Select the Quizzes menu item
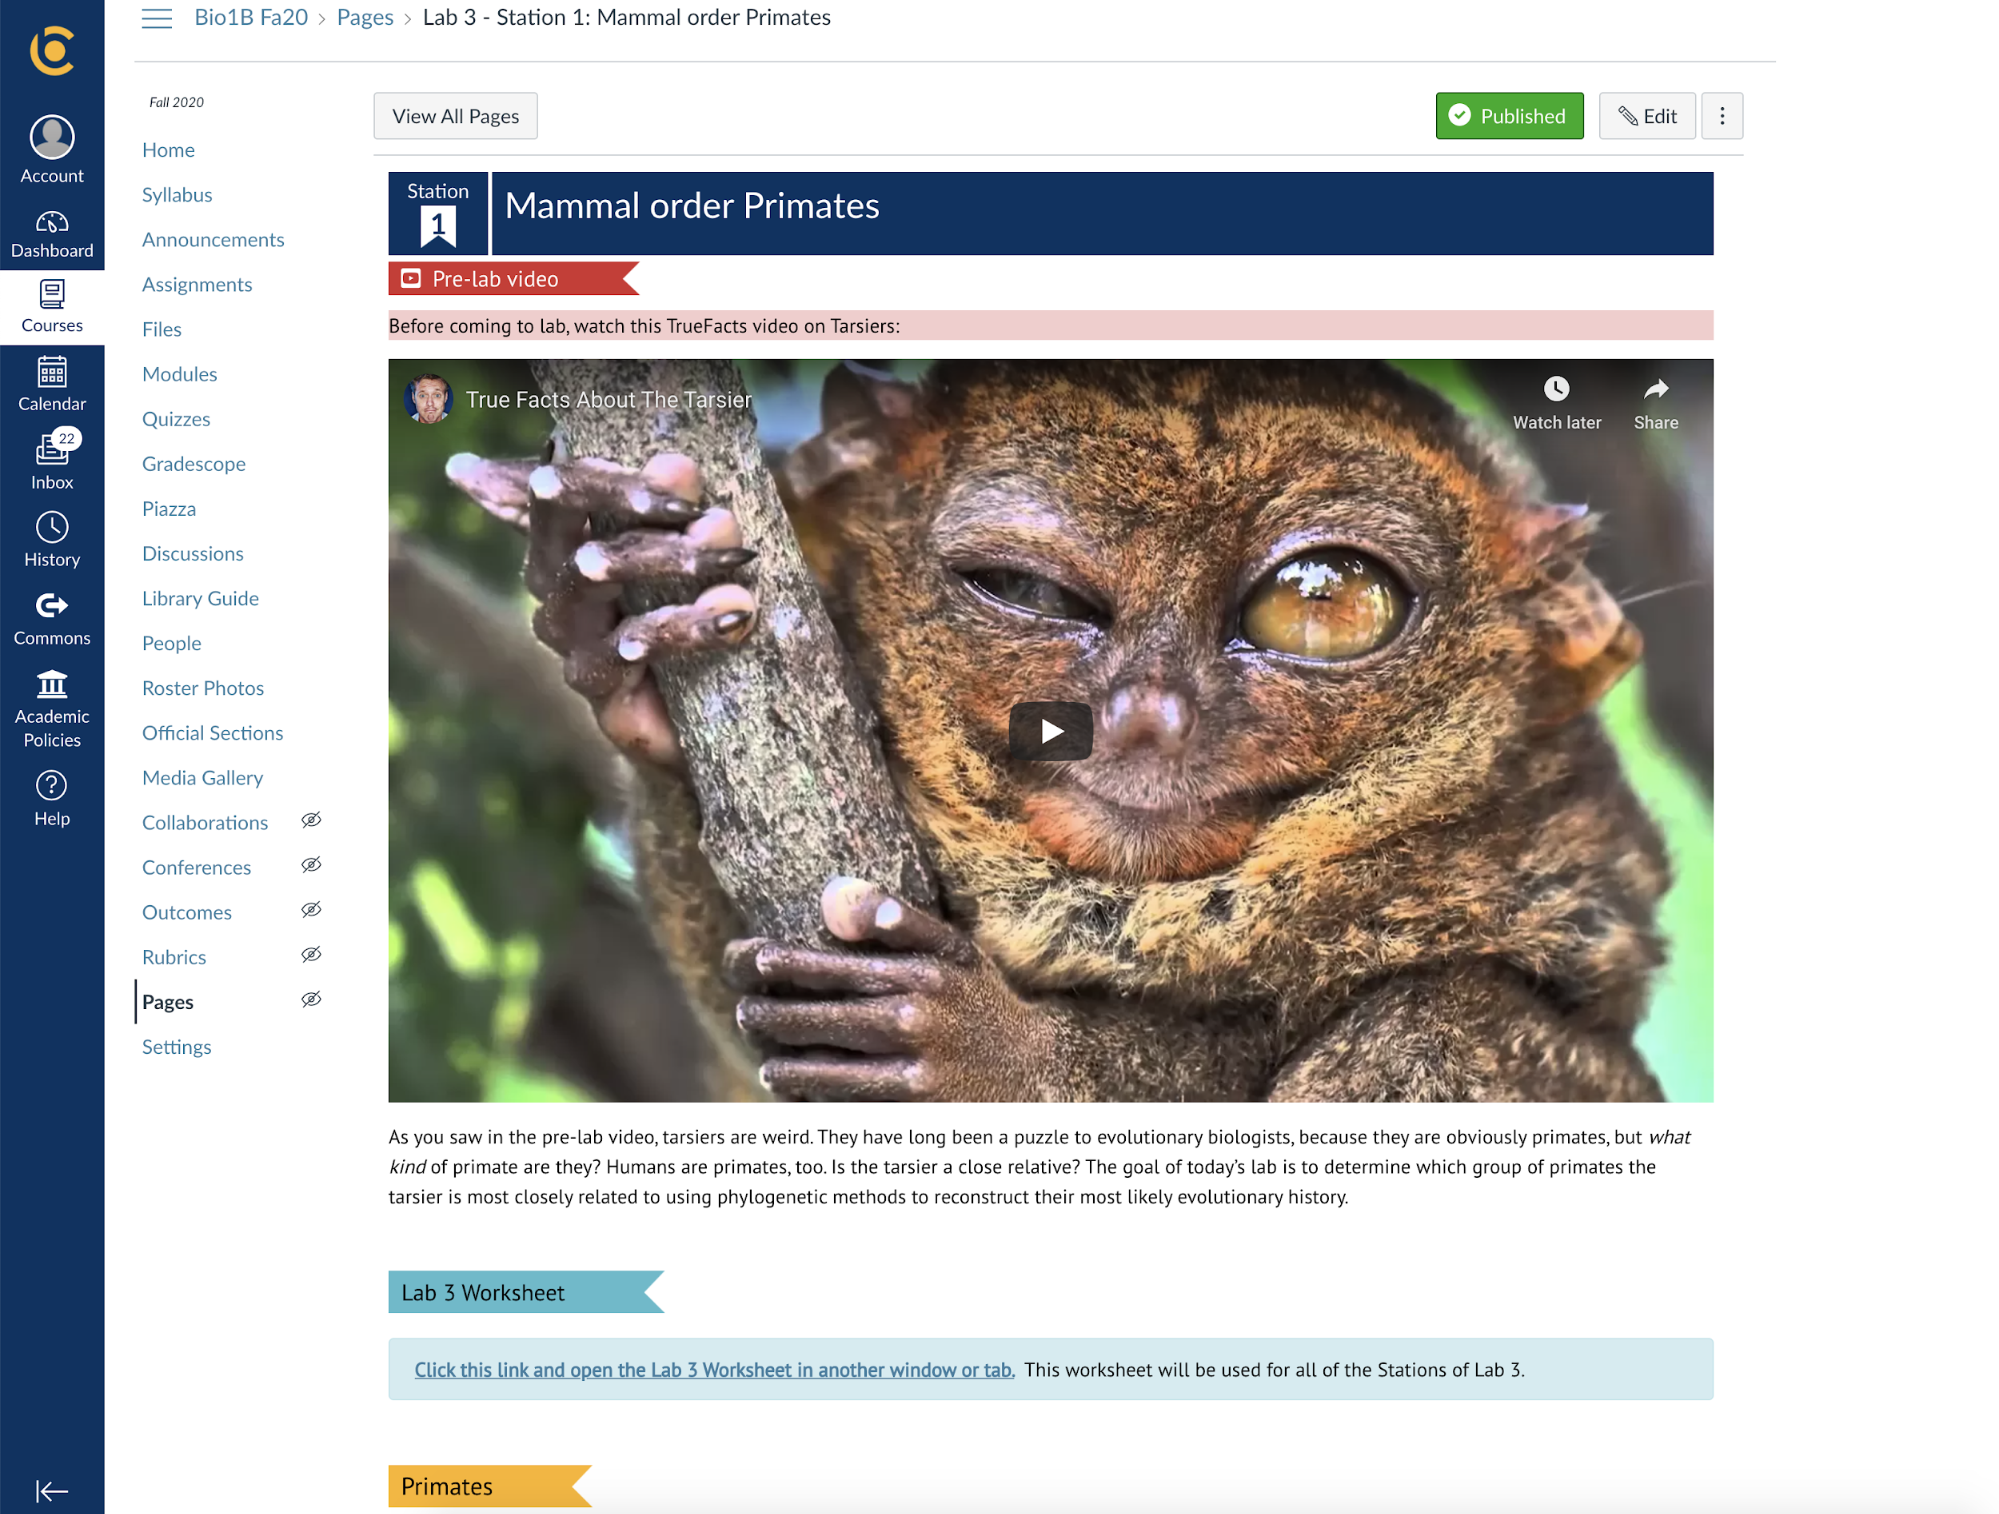This screenshot has width=1999, height=1514. [x=175, y=418]
